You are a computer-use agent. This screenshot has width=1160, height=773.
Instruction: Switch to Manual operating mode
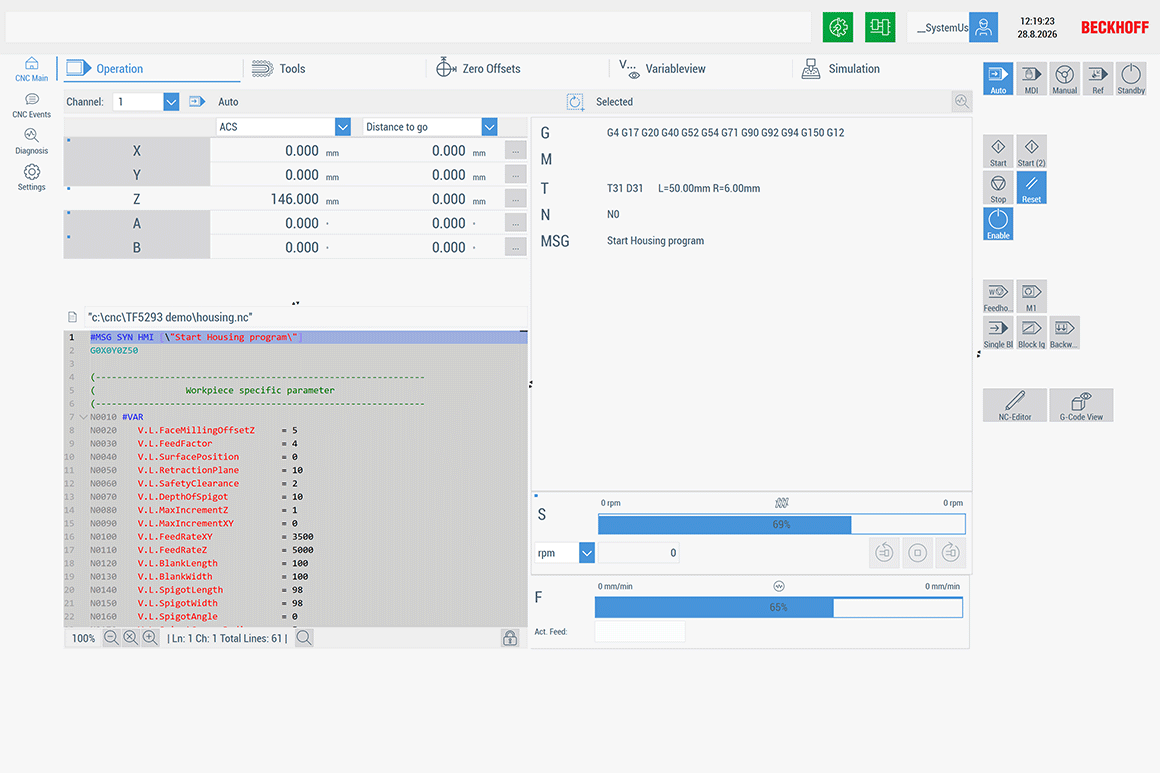1065,78
